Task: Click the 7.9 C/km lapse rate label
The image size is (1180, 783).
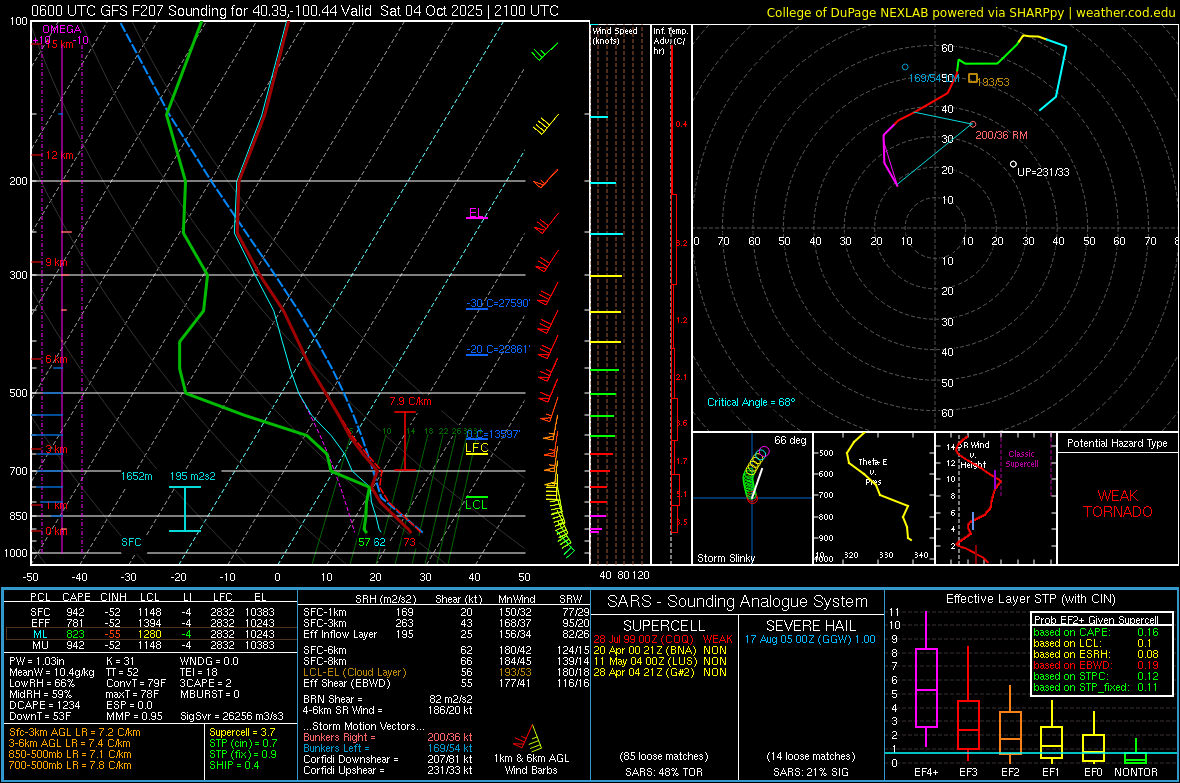Action: pos(410,401)
